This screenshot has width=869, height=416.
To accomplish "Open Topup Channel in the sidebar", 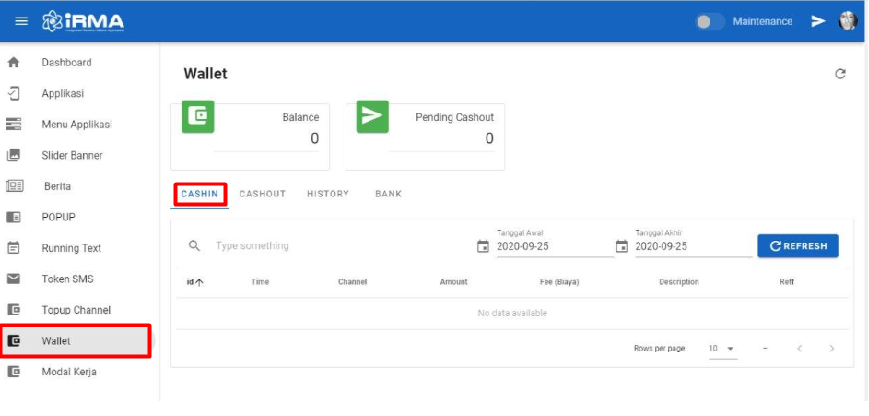I will pos(75,310).
